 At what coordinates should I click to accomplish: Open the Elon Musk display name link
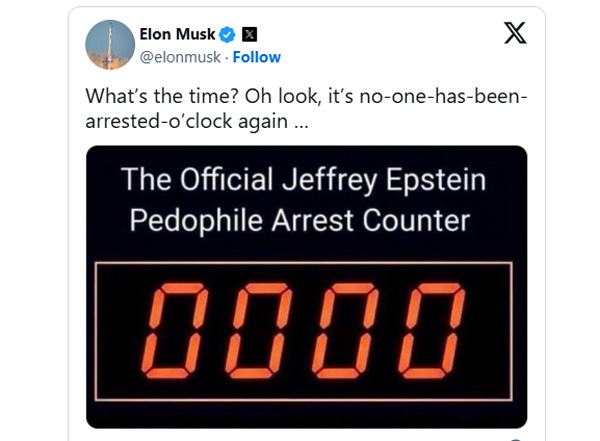[177, 34]
